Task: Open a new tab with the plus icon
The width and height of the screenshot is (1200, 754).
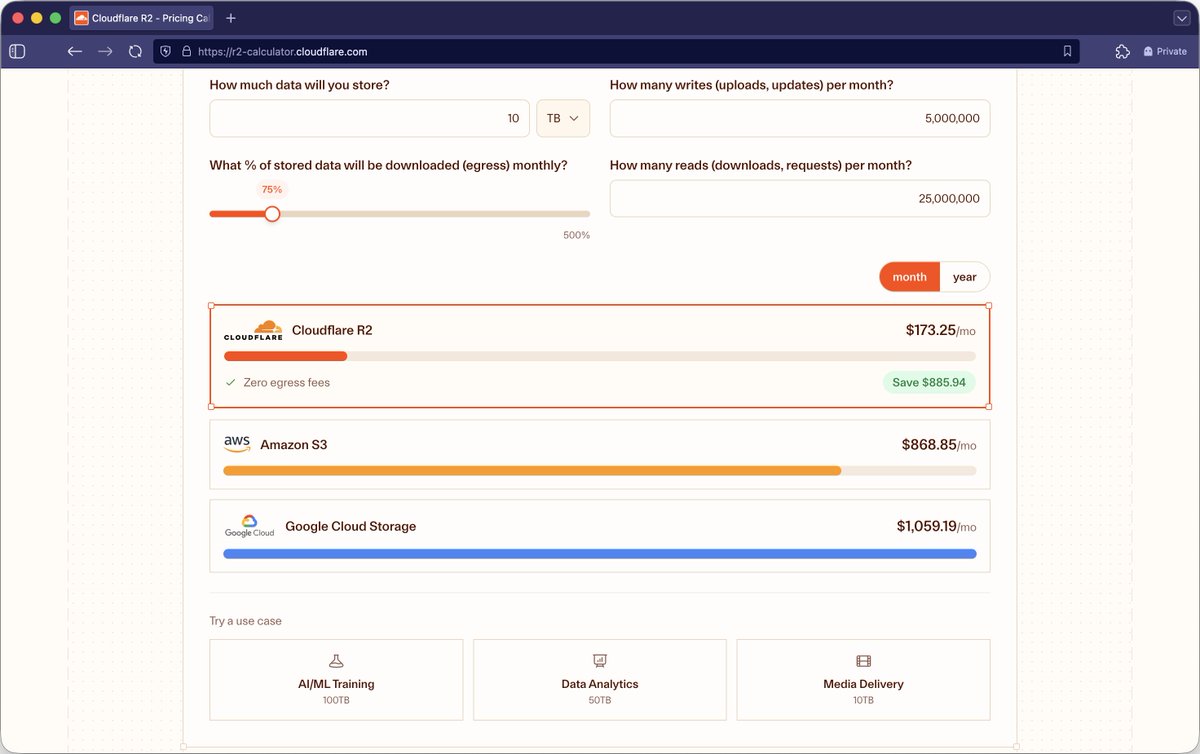Action: tap(231, 18)
